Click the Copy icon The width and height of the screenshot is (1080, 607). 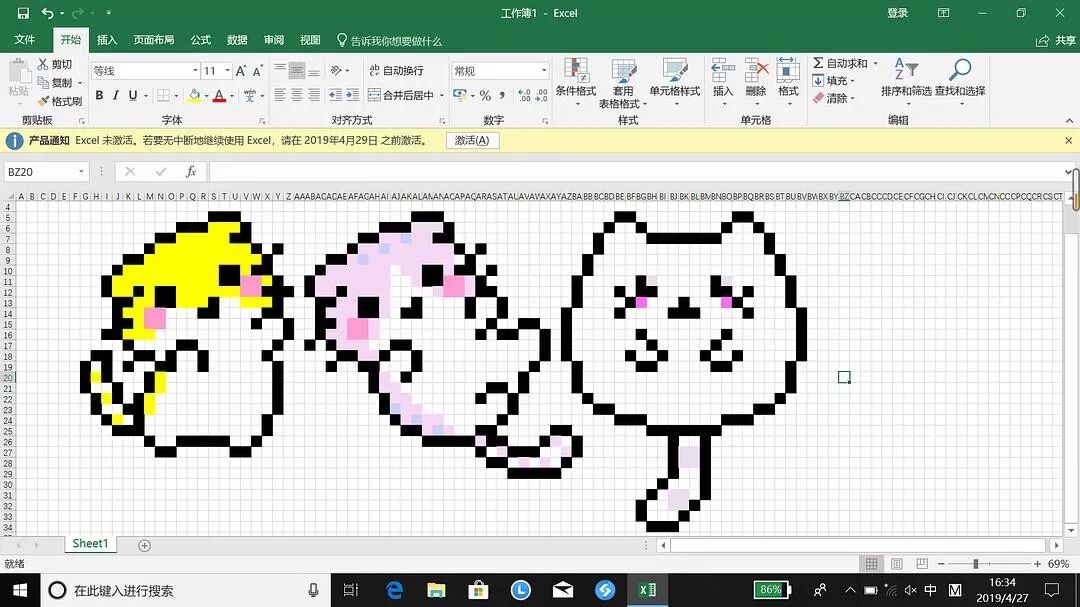(43, 82)
